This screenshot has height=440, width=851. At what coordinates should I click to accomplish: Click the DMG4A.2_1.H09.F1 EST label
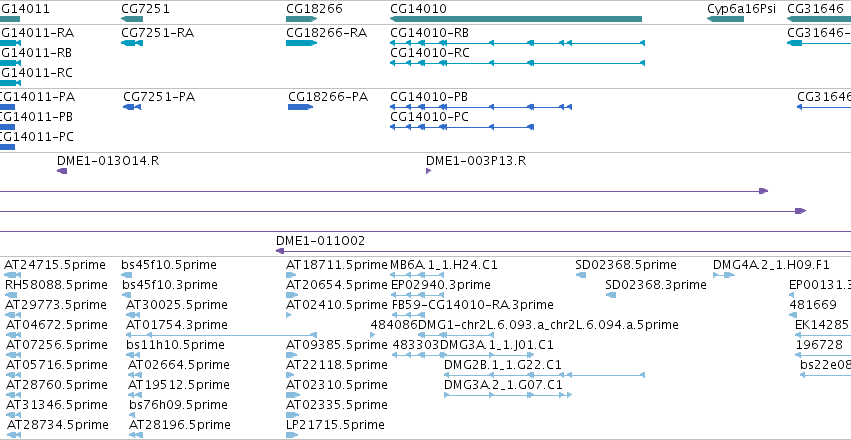pos(771,265)
